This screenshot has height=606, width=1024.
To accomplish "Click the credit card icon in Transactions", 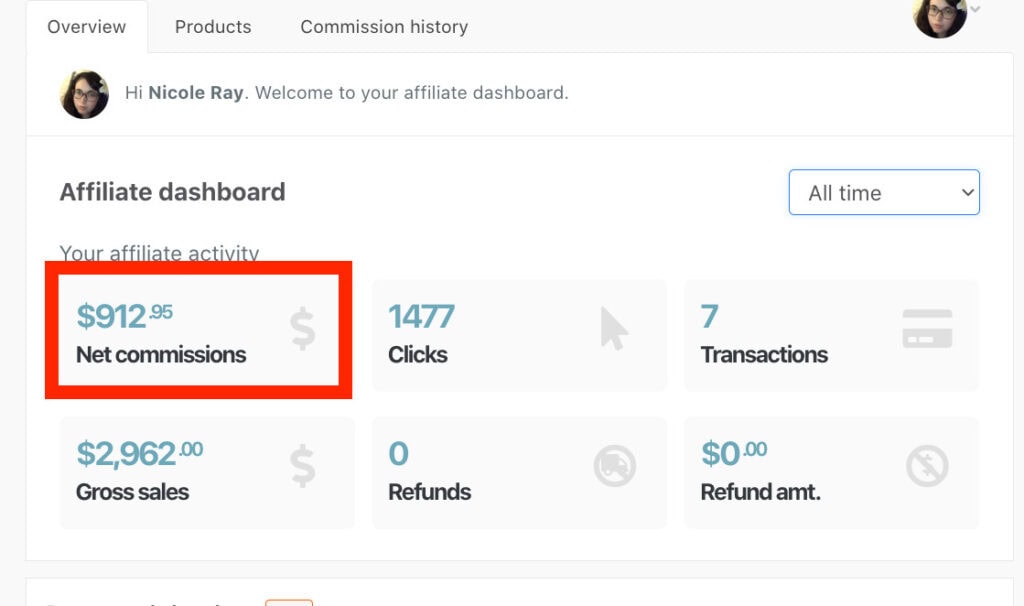I will pos(927,328).
